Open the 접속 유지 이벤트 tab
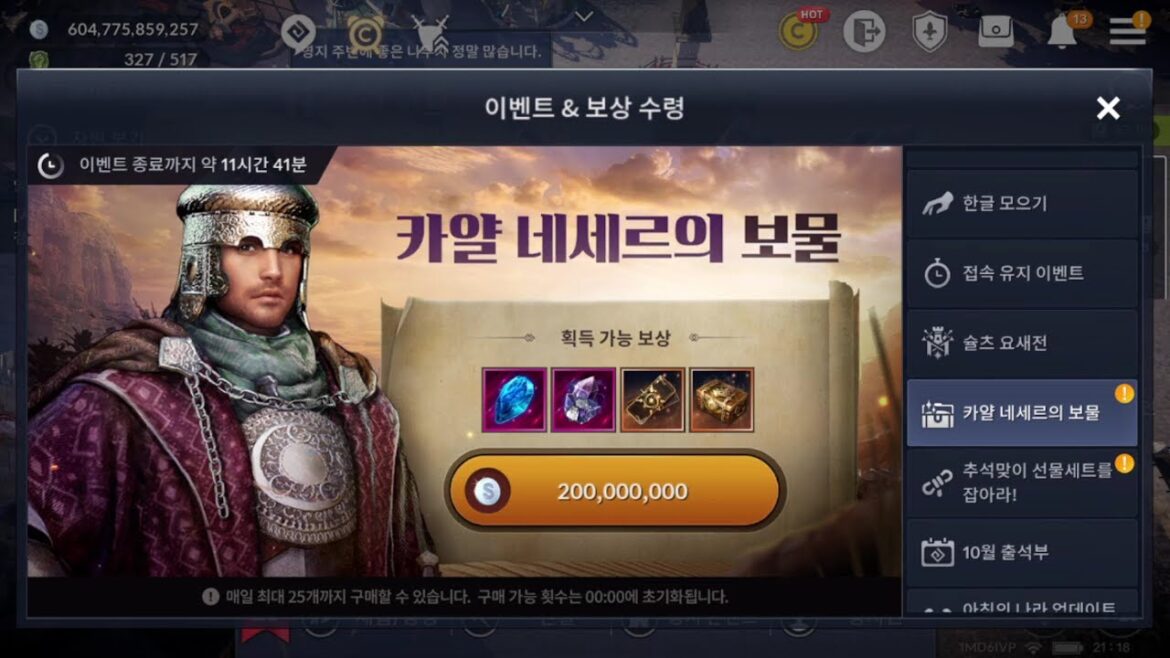This screenshot has height=658, width=1170. pyautogui.click(x=1022, y=273)
